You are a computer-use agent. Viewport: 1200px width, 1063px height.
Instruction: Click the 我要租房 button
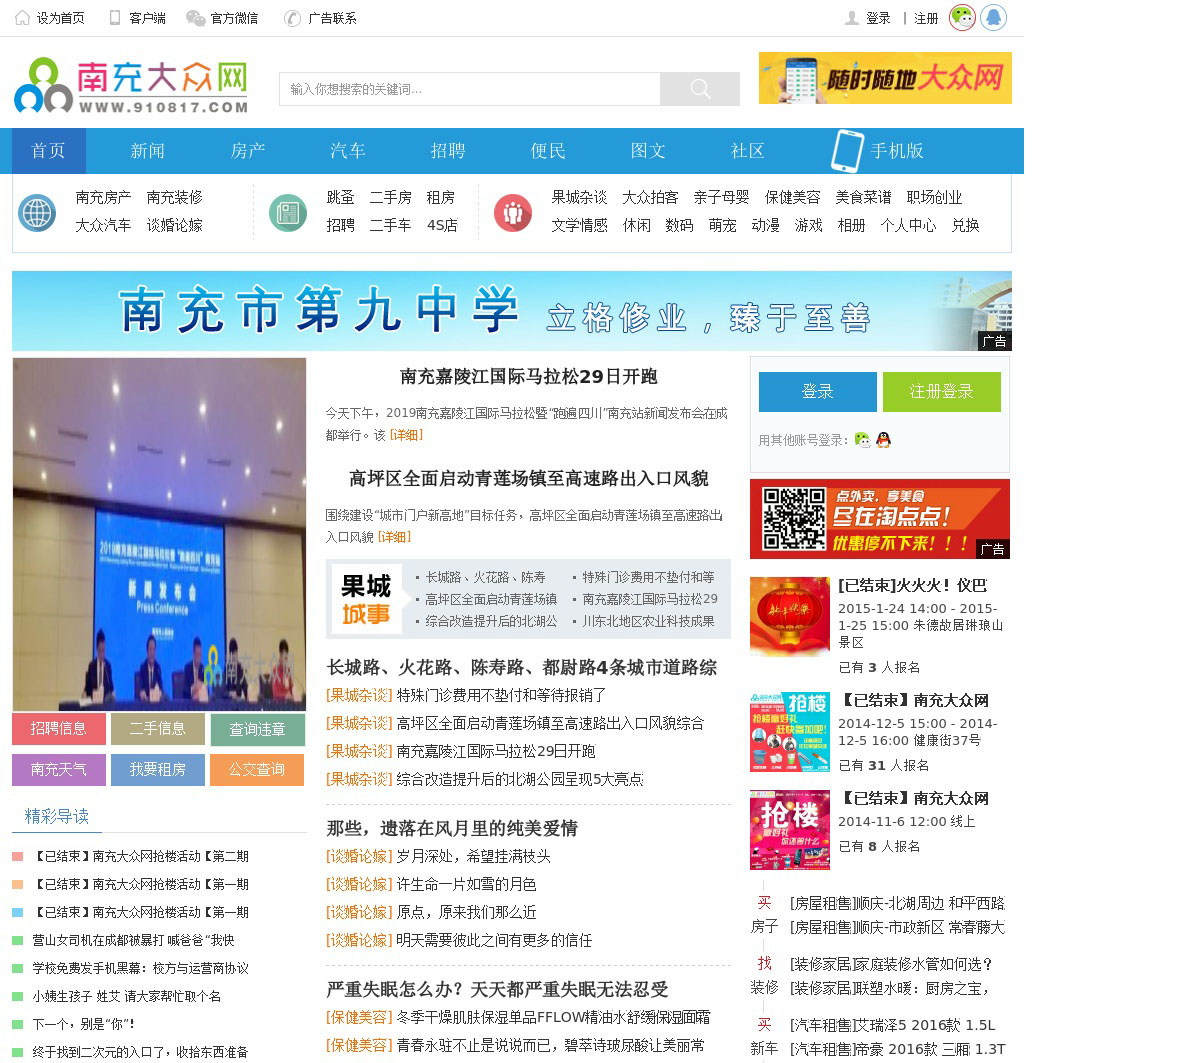(158, 769)
